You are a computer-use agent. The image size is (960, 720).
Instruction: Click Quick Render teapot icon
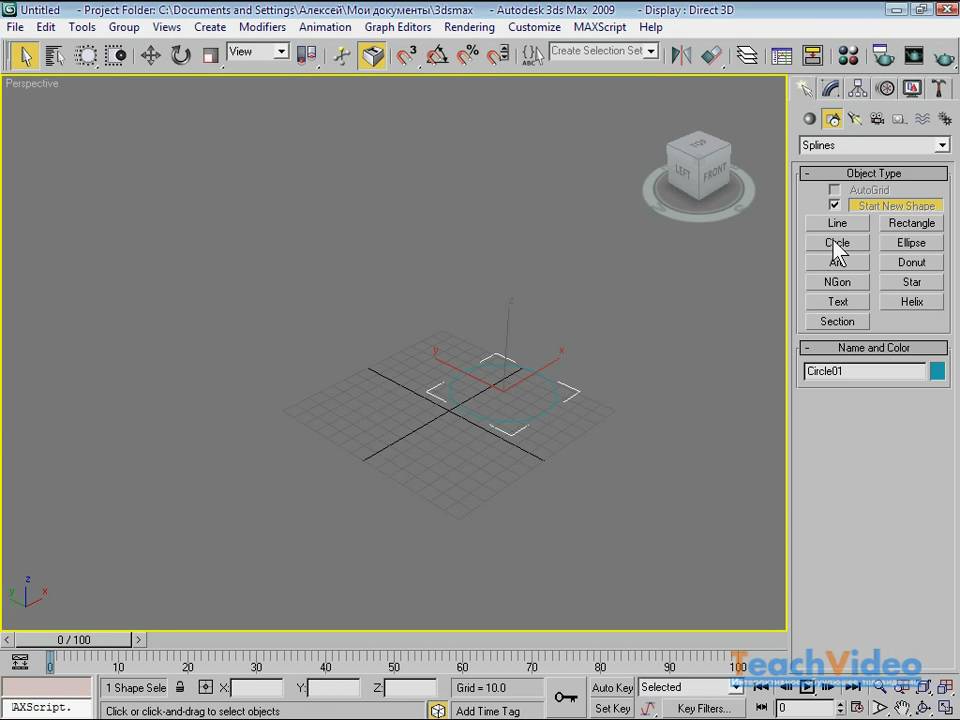pyautogui.click(x=944, y=57)
